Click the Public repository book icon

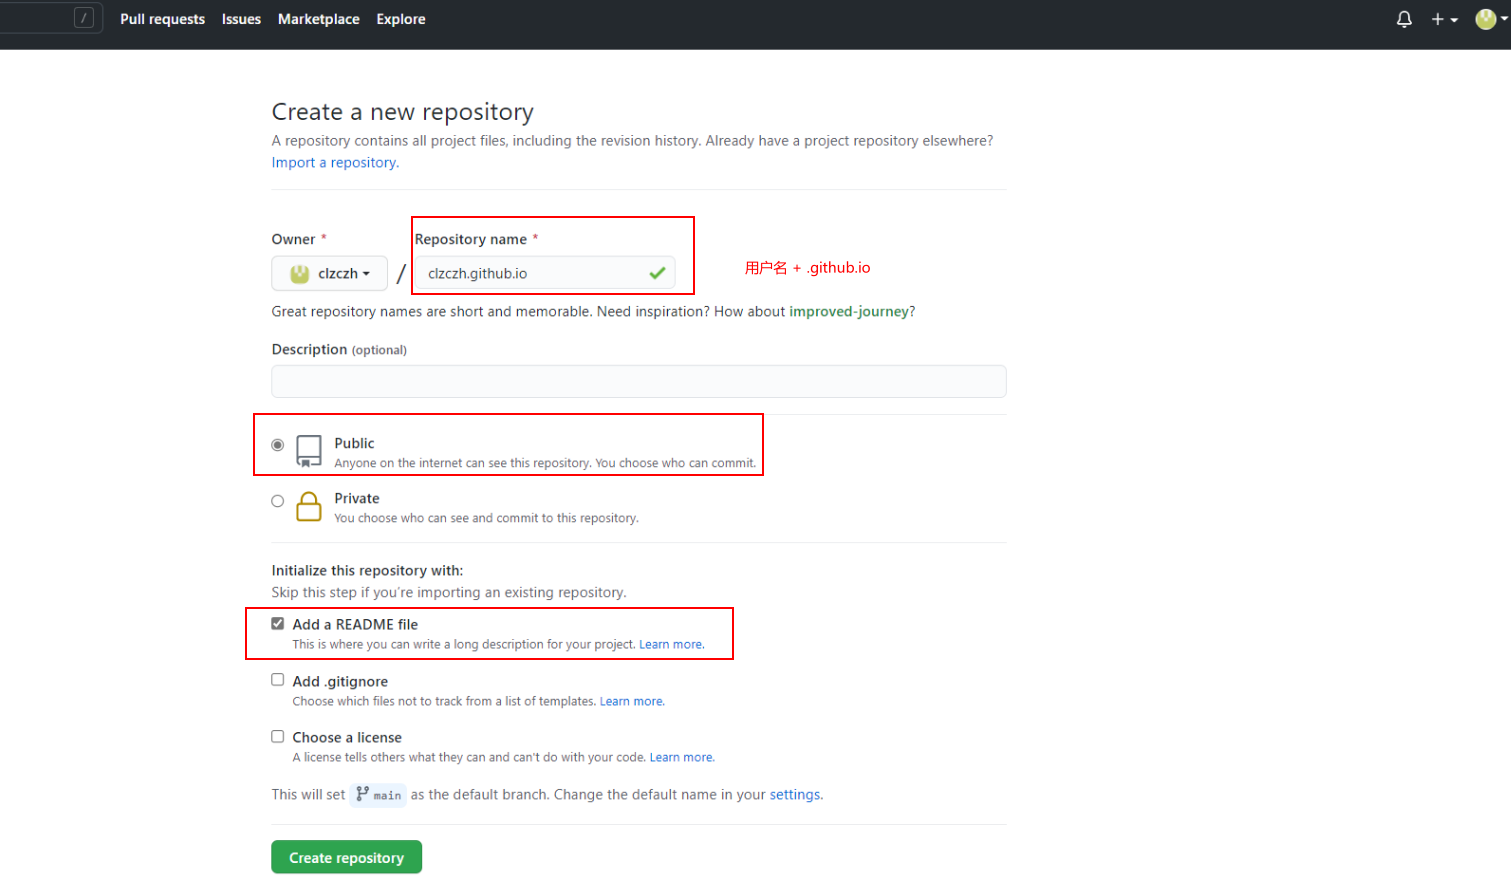point(309,450)
